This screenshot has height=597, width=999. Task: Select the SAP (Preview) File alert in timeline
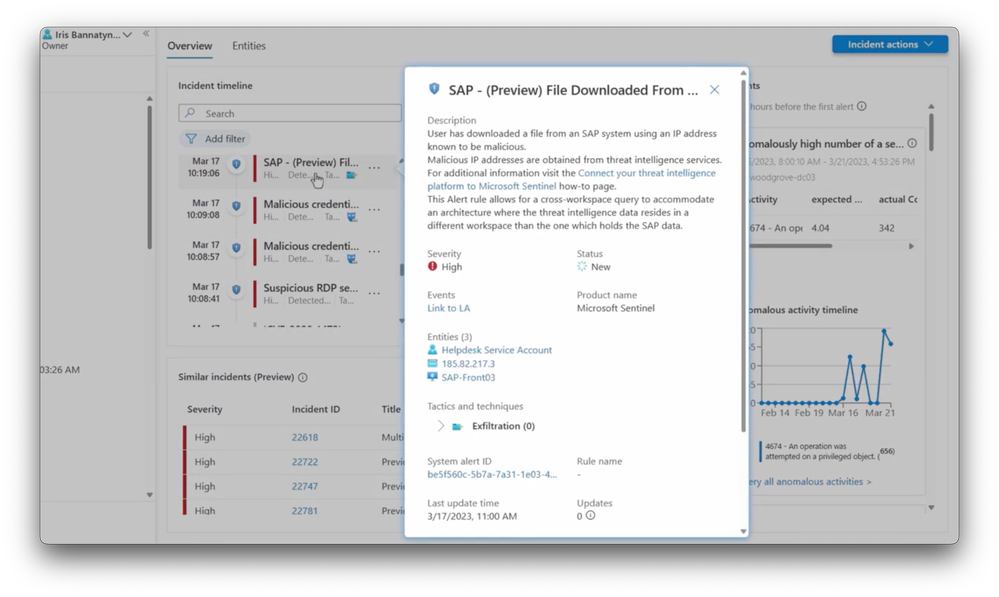[311, 162]
